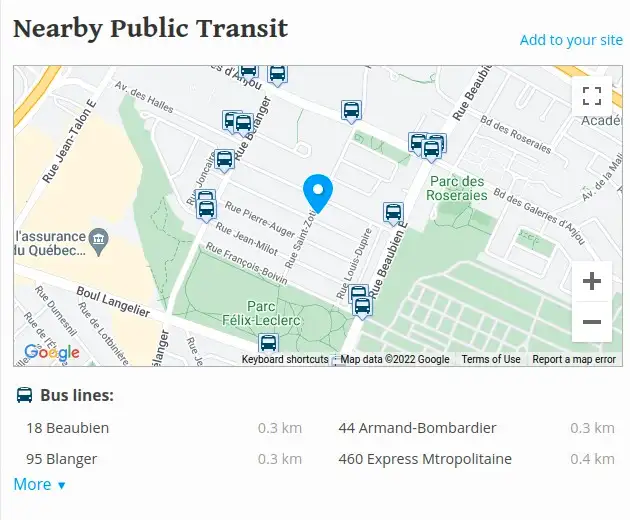Click Report a map error
The height and width of the screenshot is (520, 630).
pyautogui.click(x=574, y=359)
